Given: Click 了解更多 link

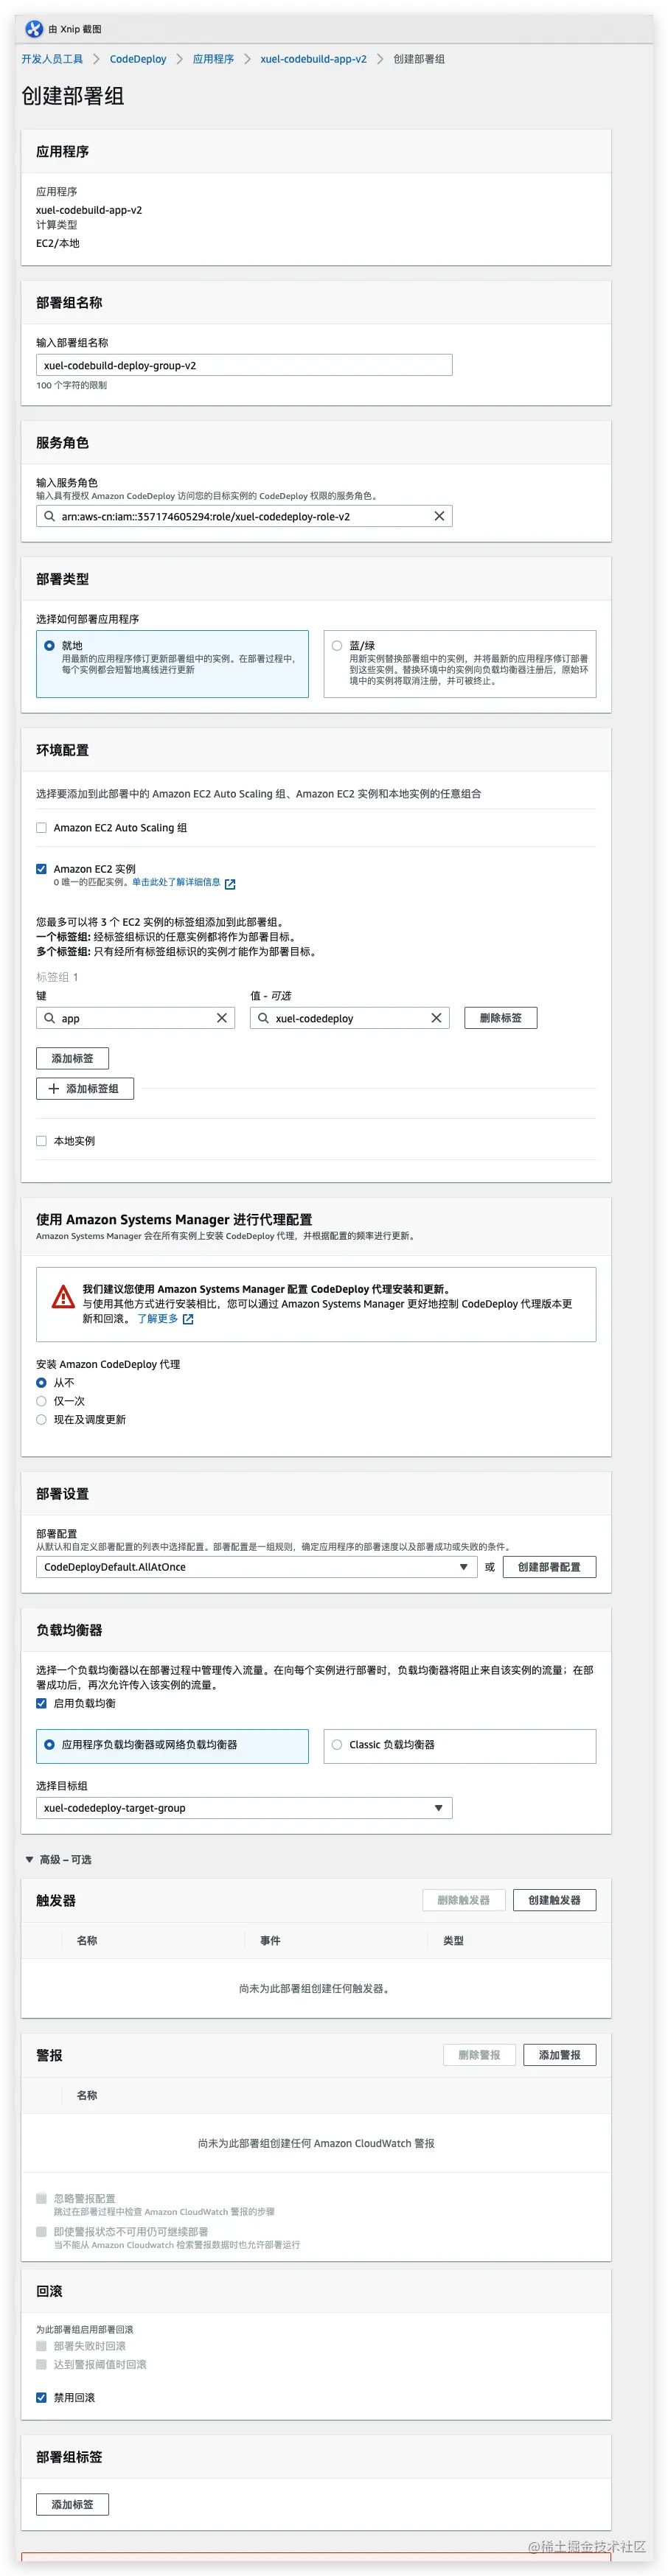Looking at the screenshot, I should (x=157, y=1319).
